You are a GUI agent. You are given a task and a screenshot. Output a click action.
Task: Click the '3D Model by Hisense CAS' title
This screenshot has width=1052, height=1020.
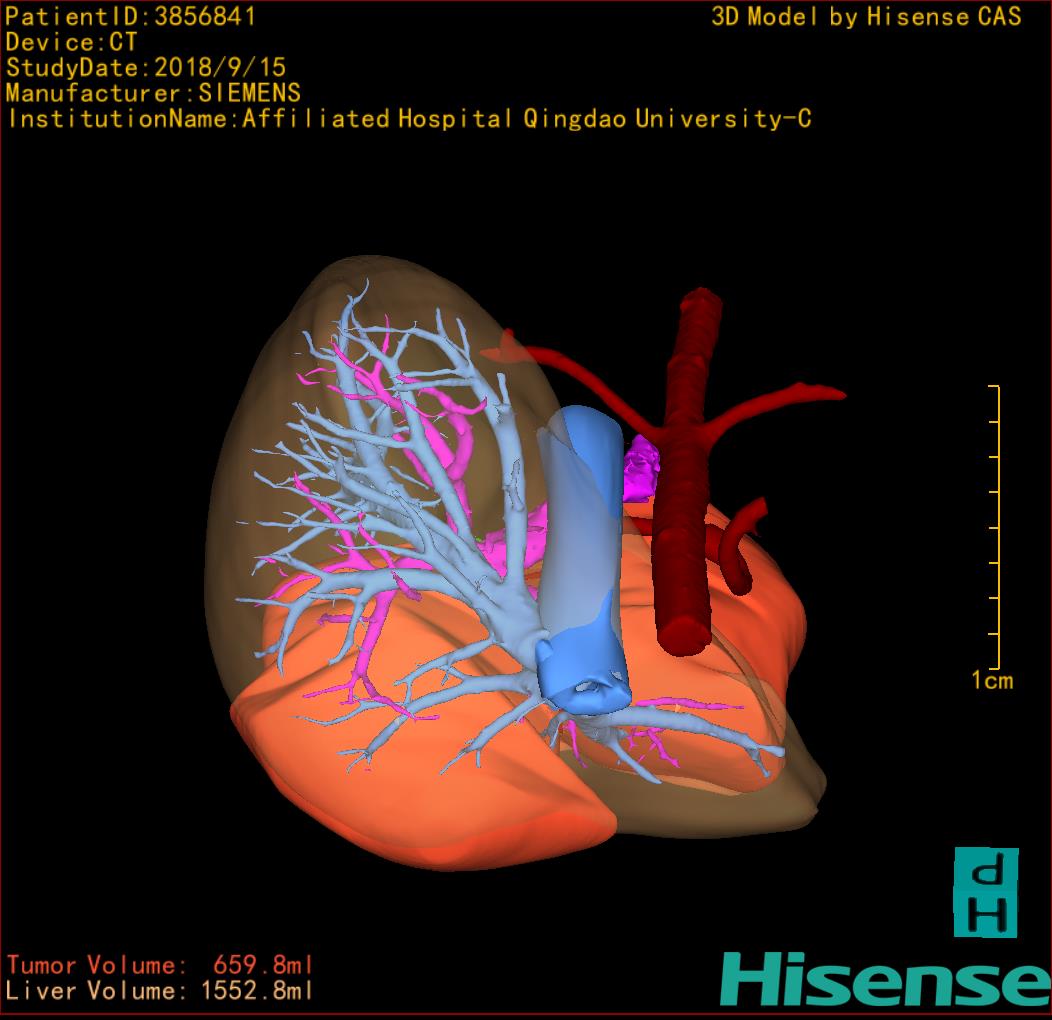[866, 17]
